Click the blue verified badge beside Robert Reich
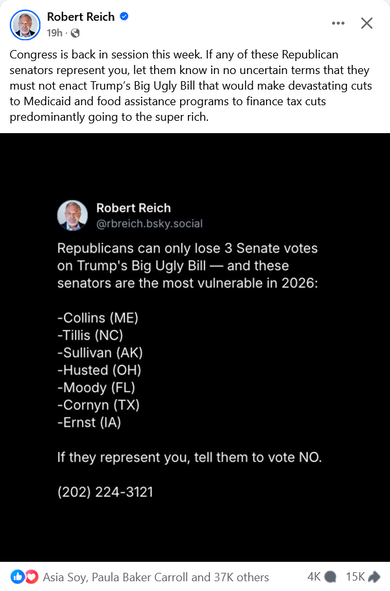Screen dimensions: 390x591 124,16
